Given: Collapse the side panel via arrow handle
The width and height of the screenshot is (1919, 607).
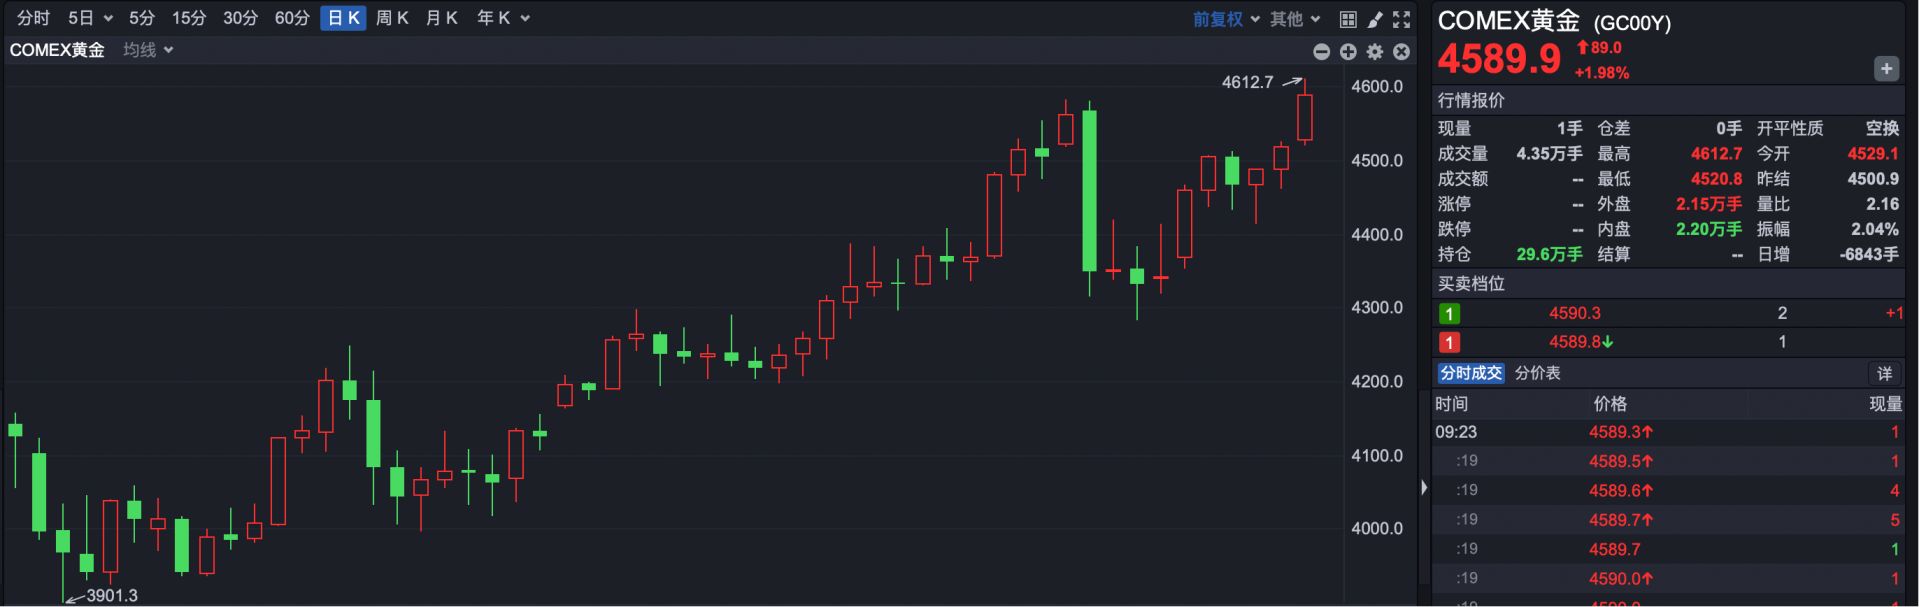Looking at the screenshot, I should pyautogui.click(x=1424, y=488).
